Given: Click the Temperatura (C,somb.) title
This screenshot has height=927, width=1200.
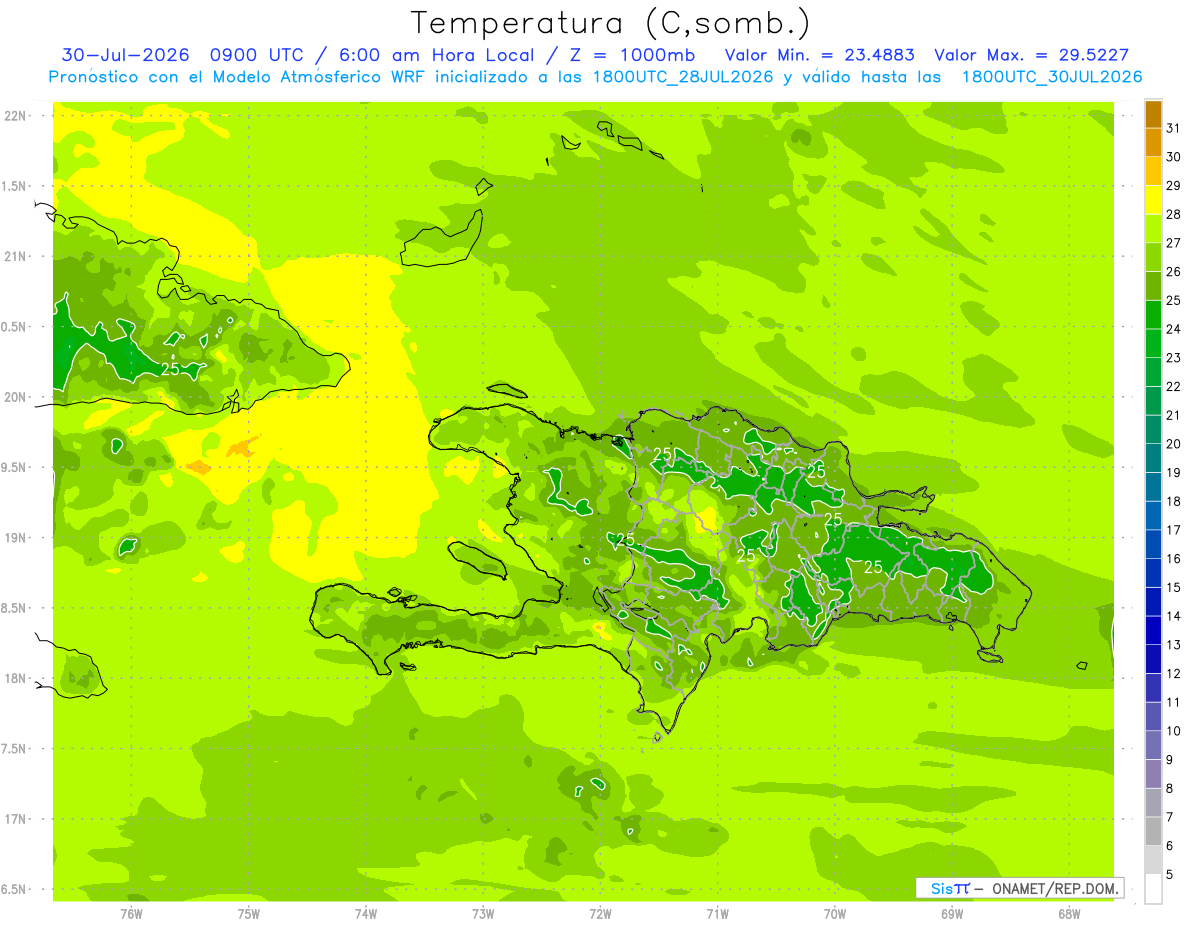Looking at the screenshot, I should click(x=611, y=23).
